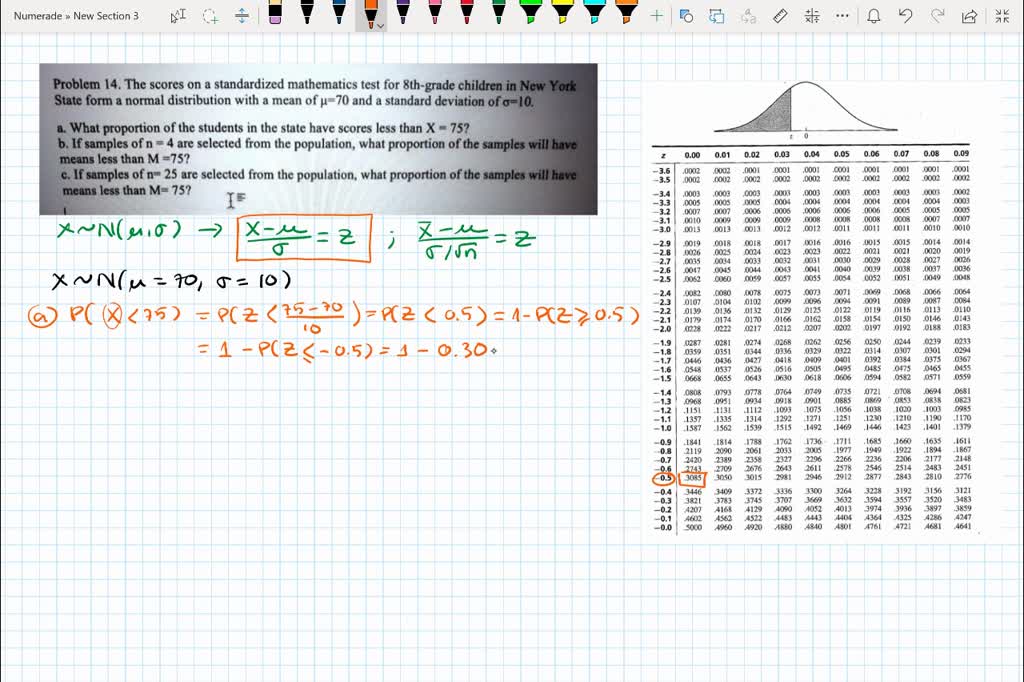Select the green highlighter

[529, 16]
